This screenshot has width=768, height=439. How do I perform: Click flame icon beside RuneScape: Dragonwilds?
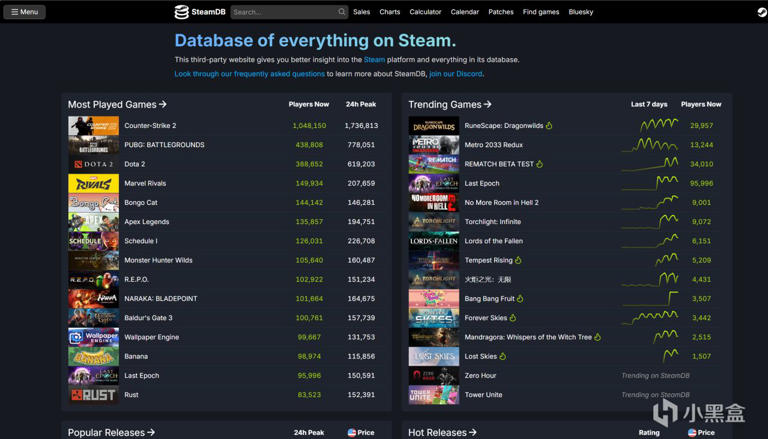coord(549,125)
